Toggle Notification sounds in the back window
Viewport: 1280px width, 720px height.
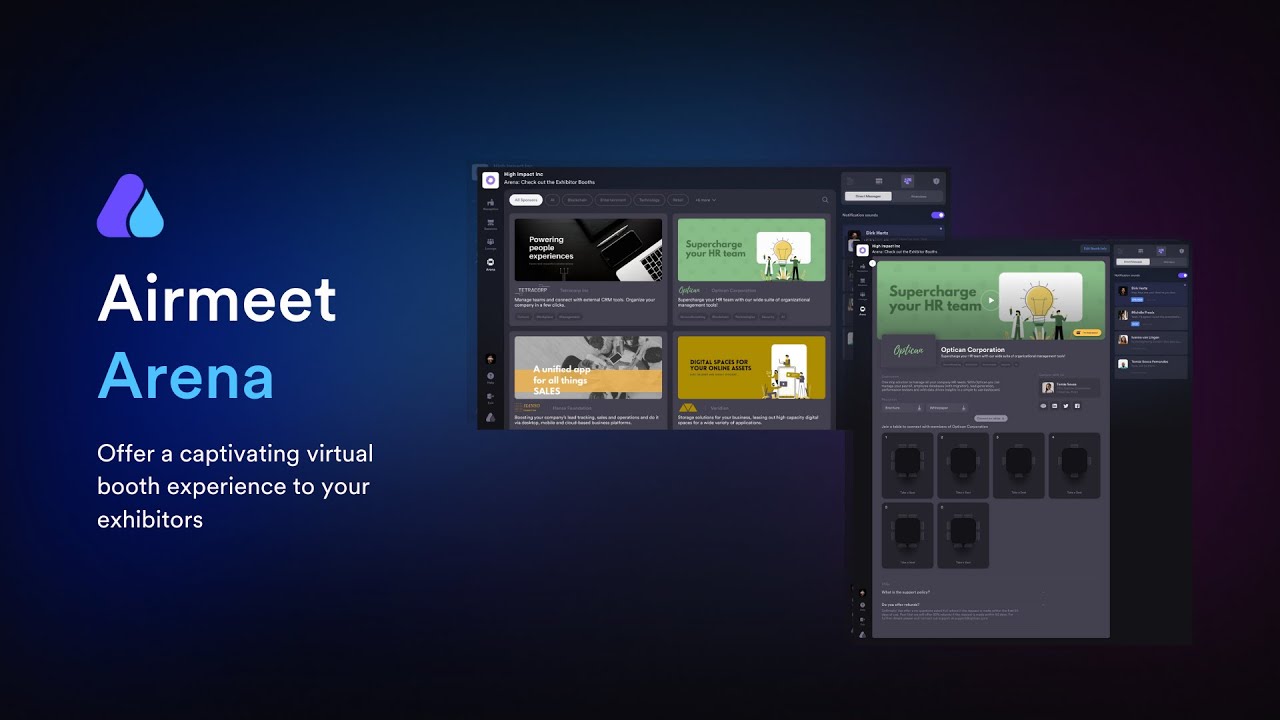pos(937,215)
